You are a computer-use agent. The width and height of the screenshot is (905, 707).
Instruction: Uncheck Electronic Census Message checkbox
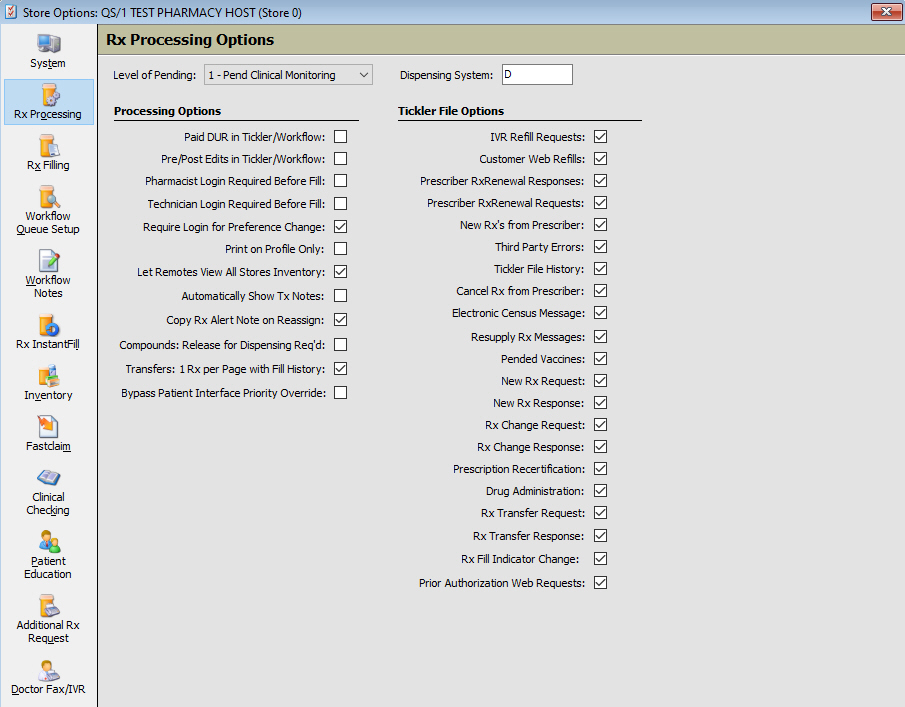pos(600,313)
